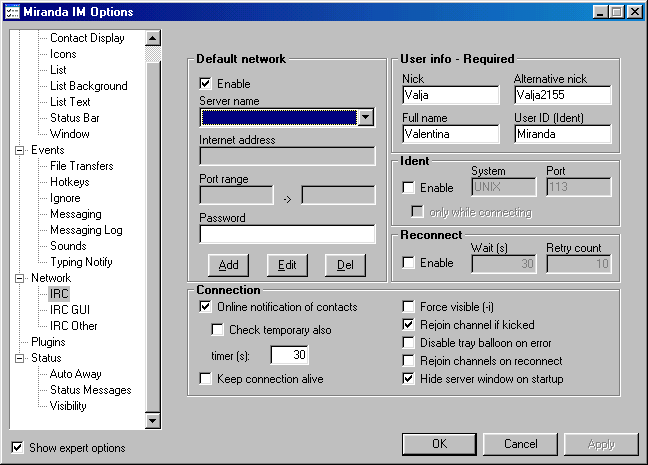Screen dimensions: 648x465
Task: Click the Cancel button
Action: pos(520,444)
